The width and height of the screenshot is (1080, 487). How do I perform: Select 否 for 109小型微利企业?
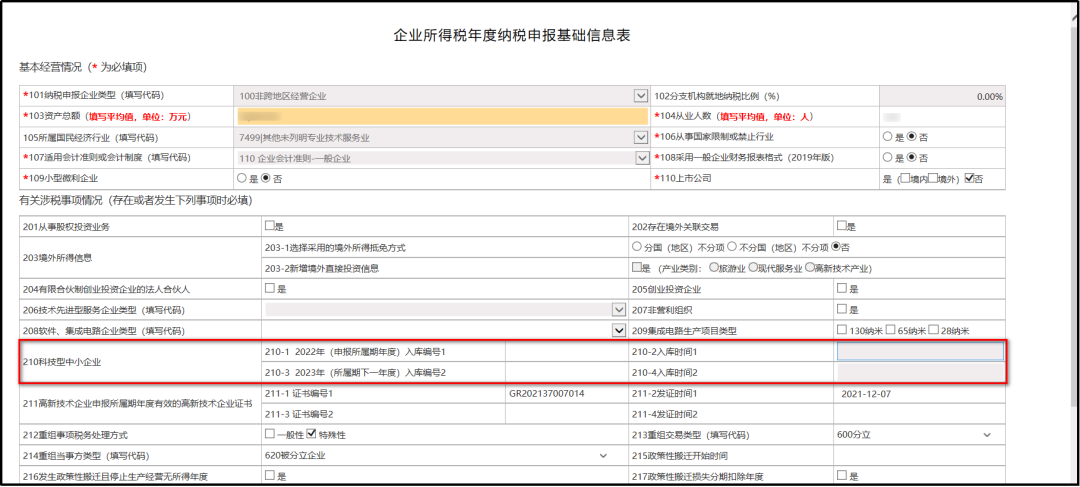click(267, 178)
